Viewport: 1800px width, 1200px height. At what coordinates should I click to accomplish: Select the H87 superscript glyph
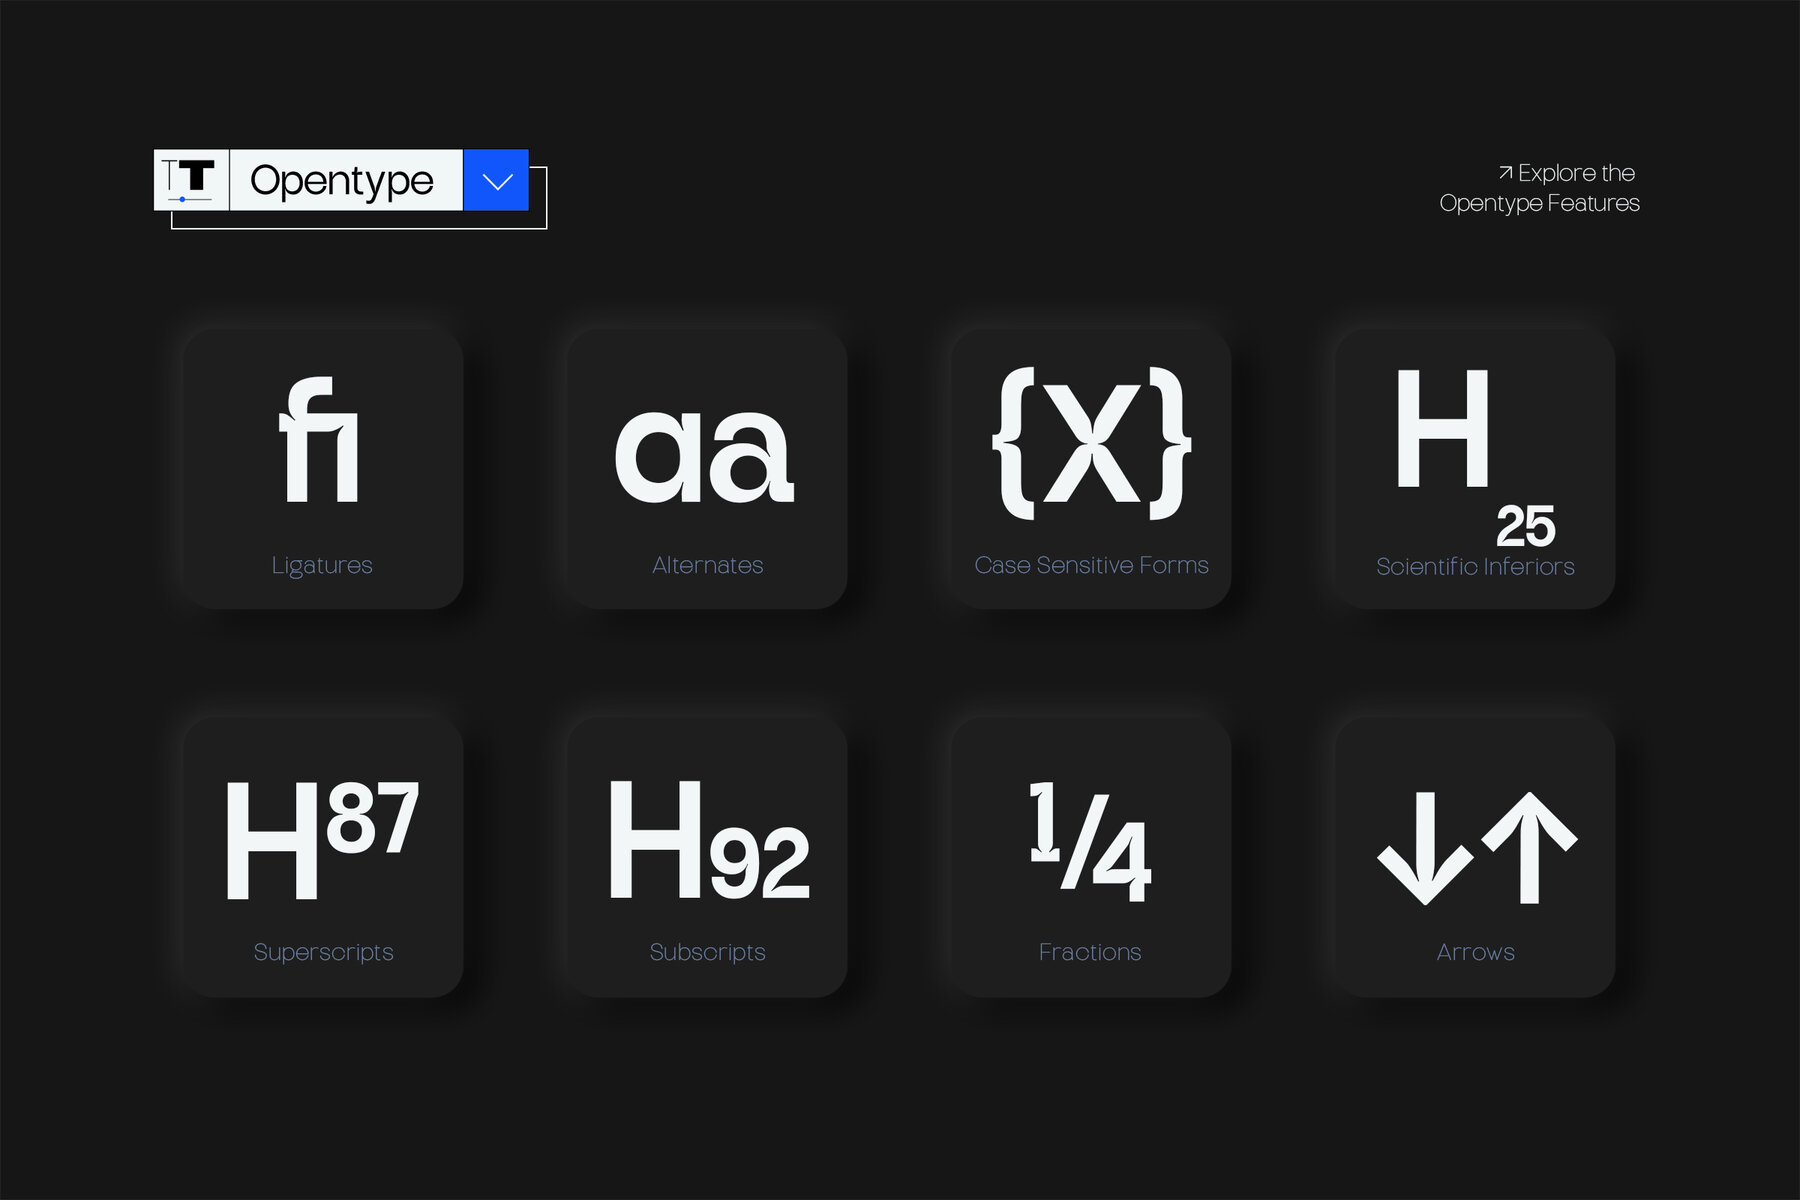[x=322, y=840]
